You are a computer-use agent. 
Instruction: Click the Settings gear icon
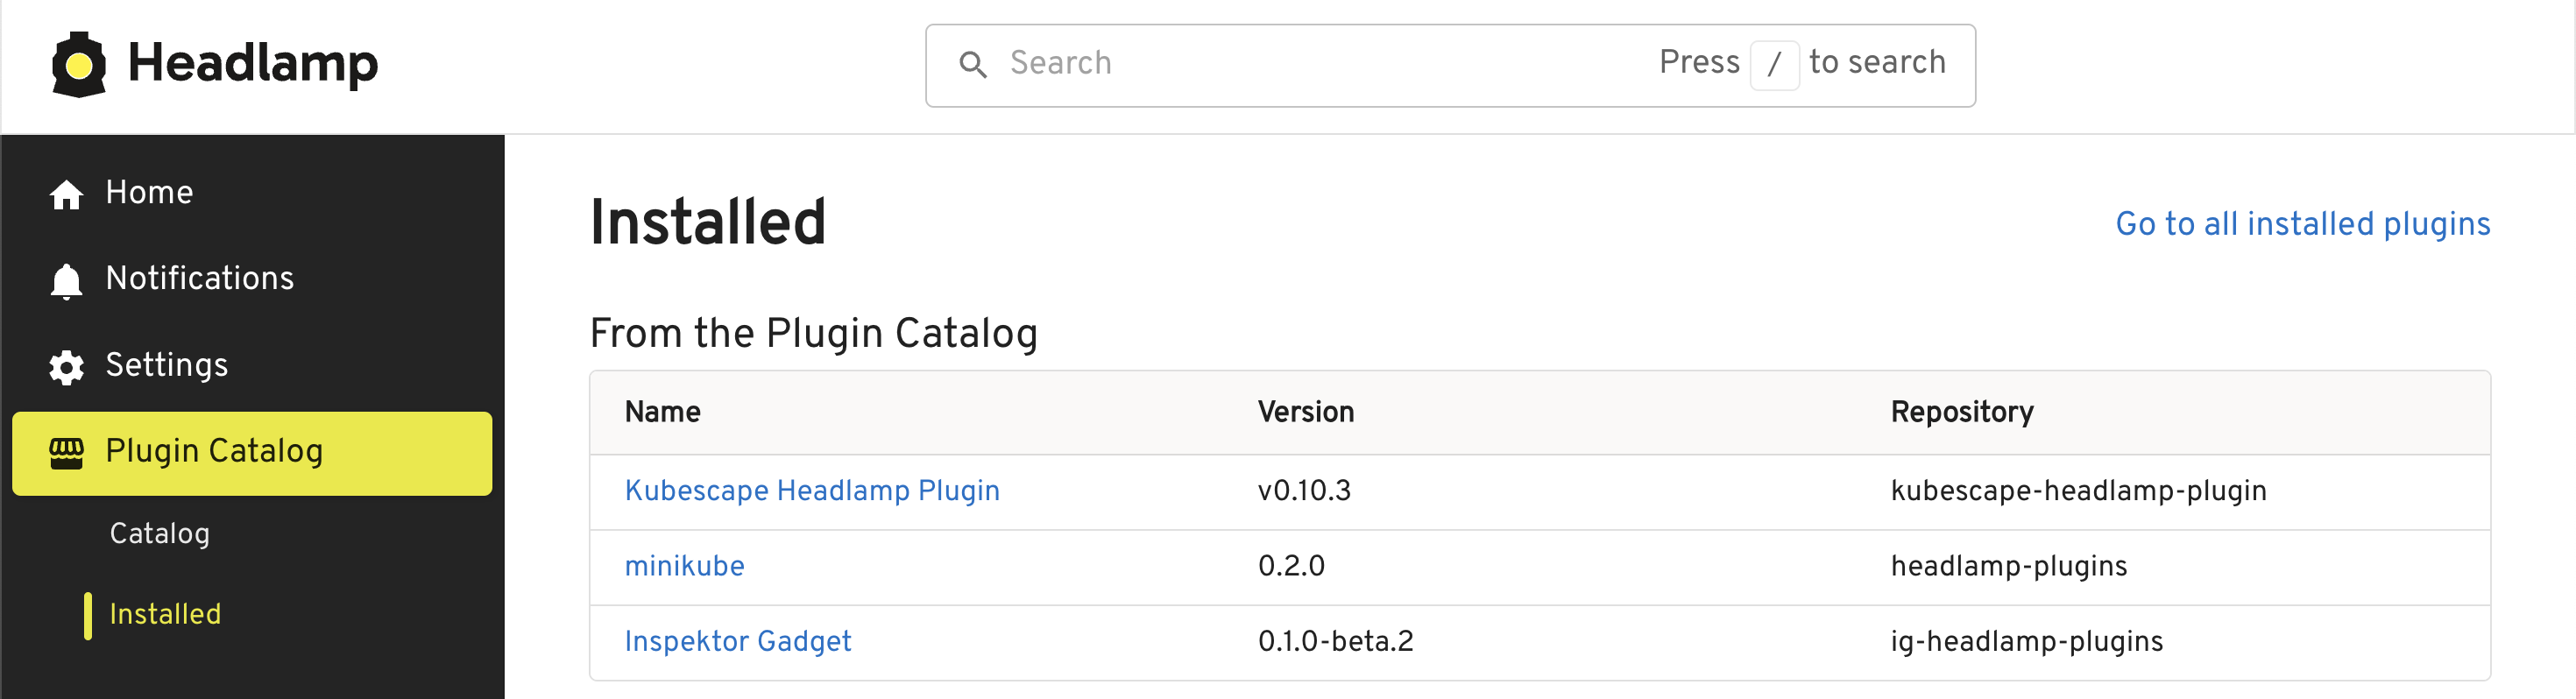(66, 367)
